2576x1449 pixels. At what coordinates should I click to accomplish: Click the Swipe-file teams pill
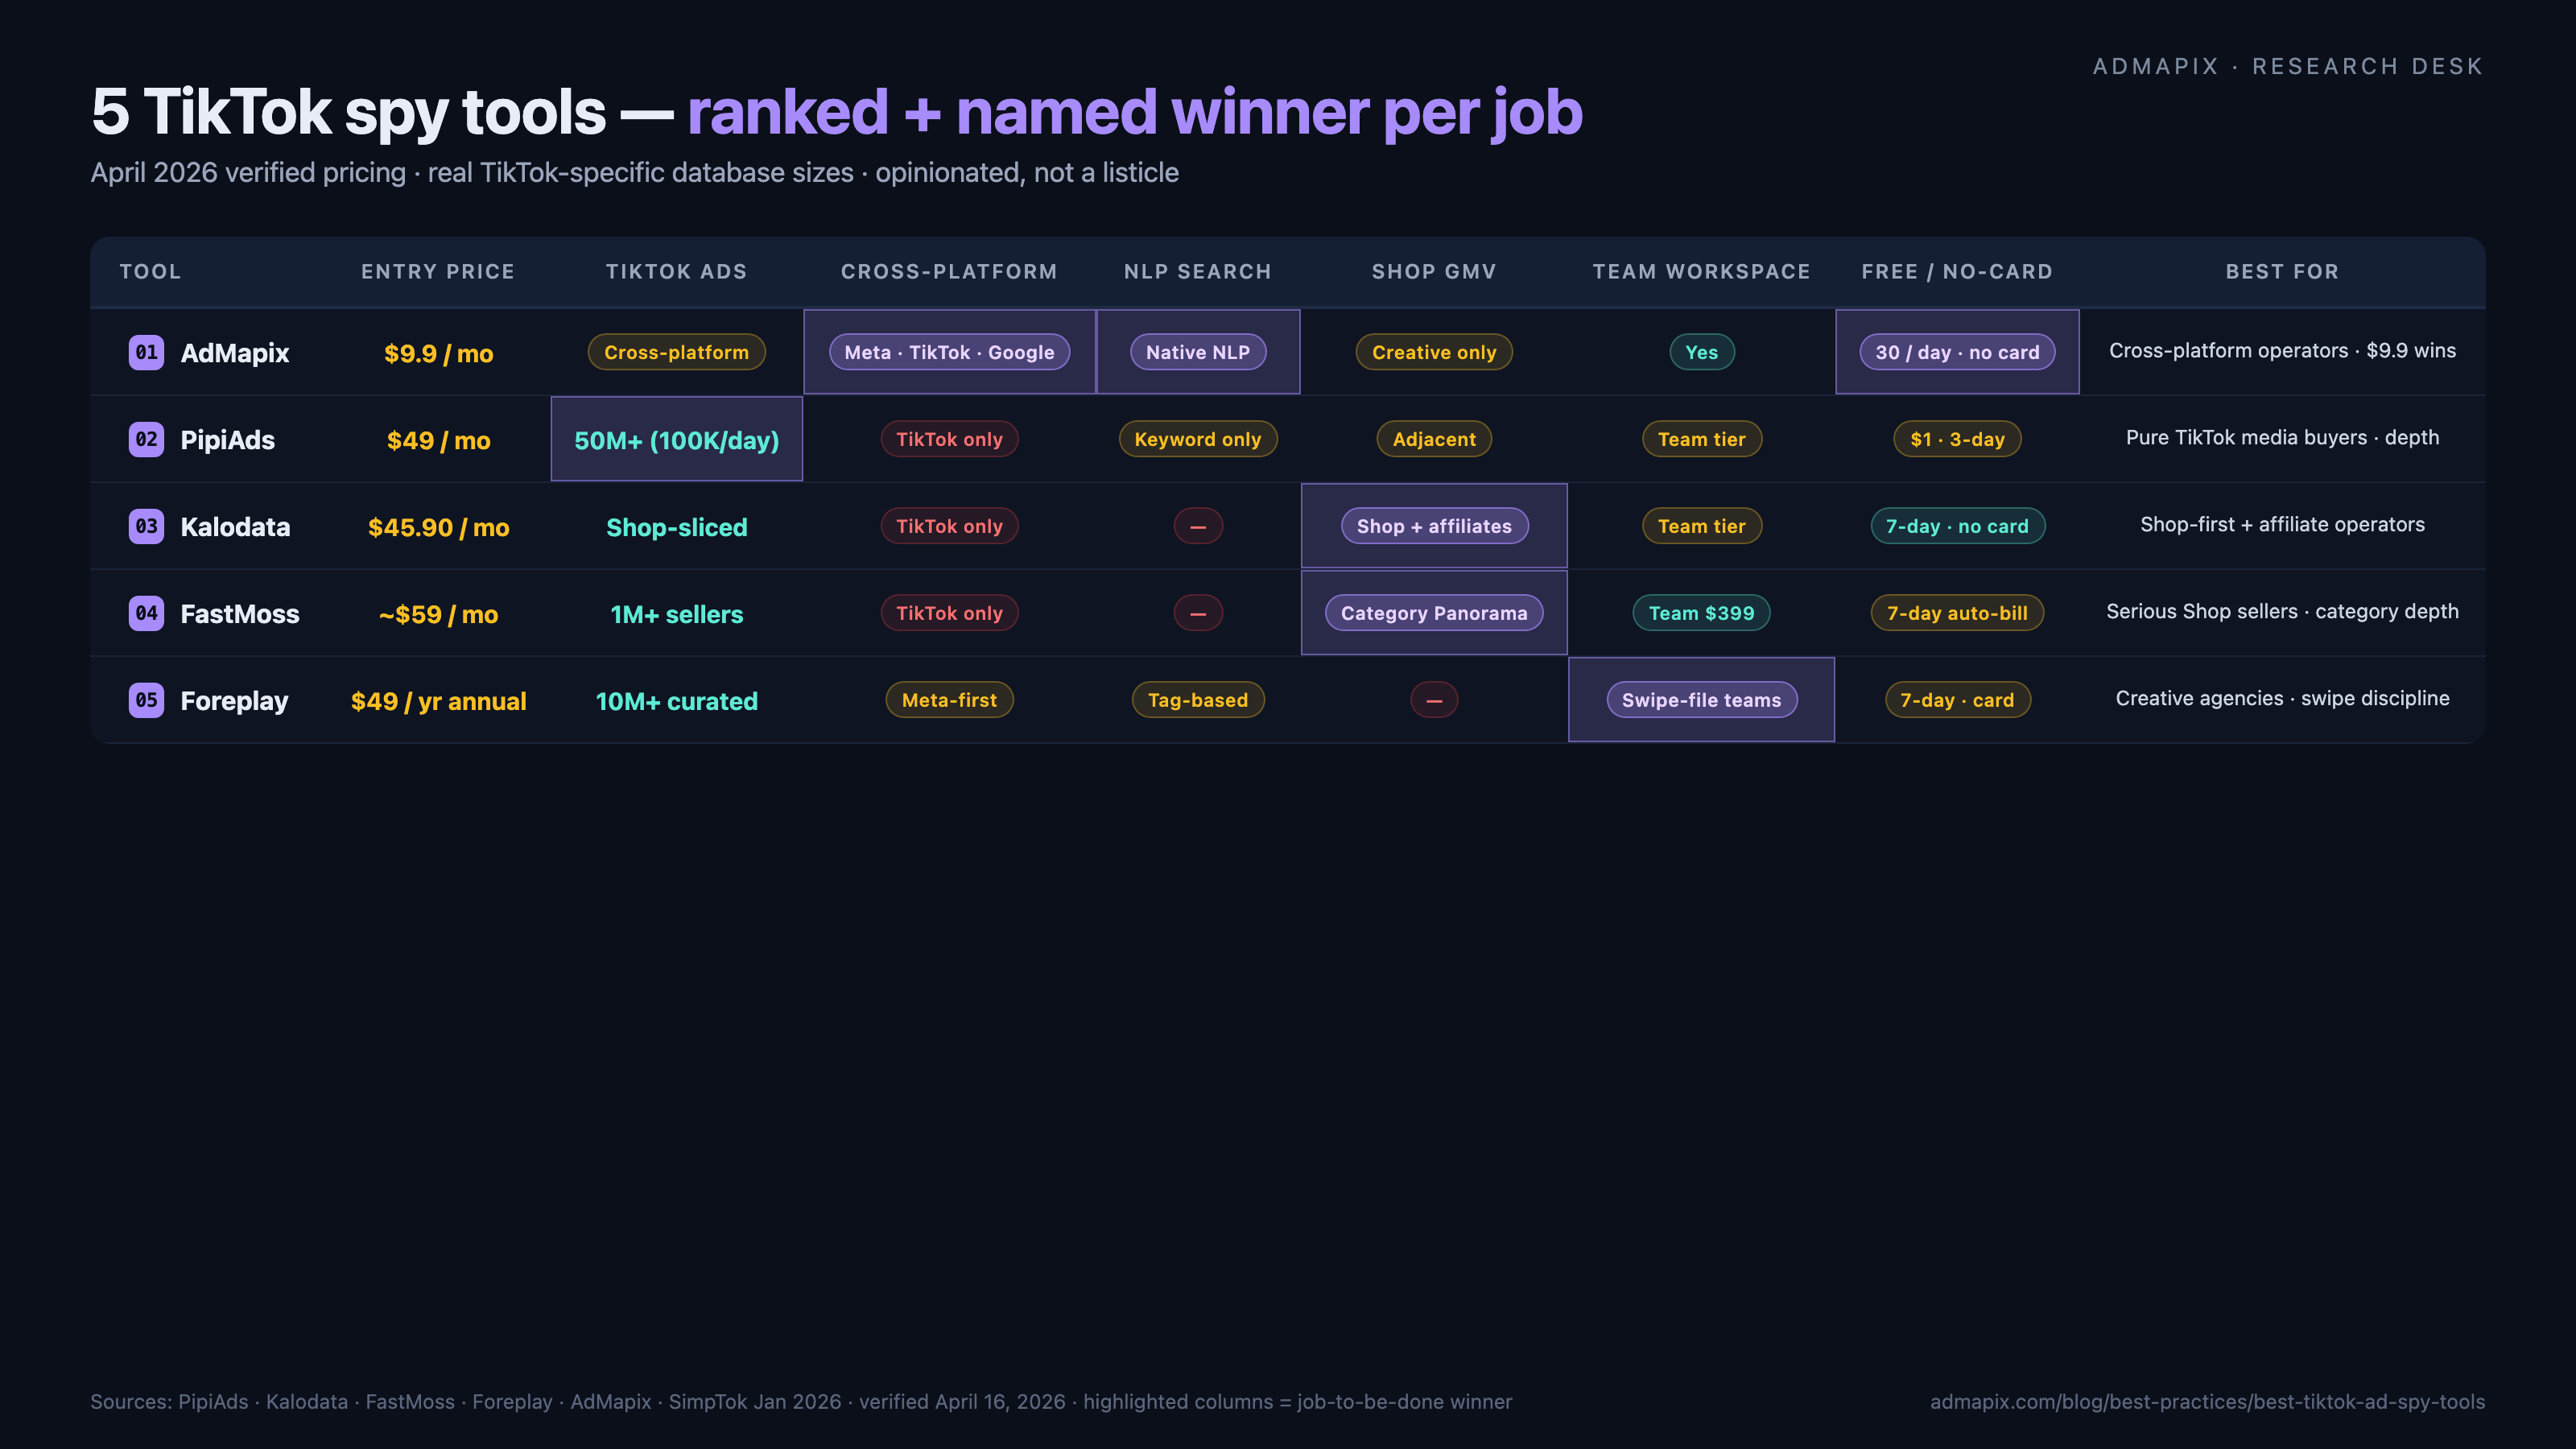pos(1701,700)
